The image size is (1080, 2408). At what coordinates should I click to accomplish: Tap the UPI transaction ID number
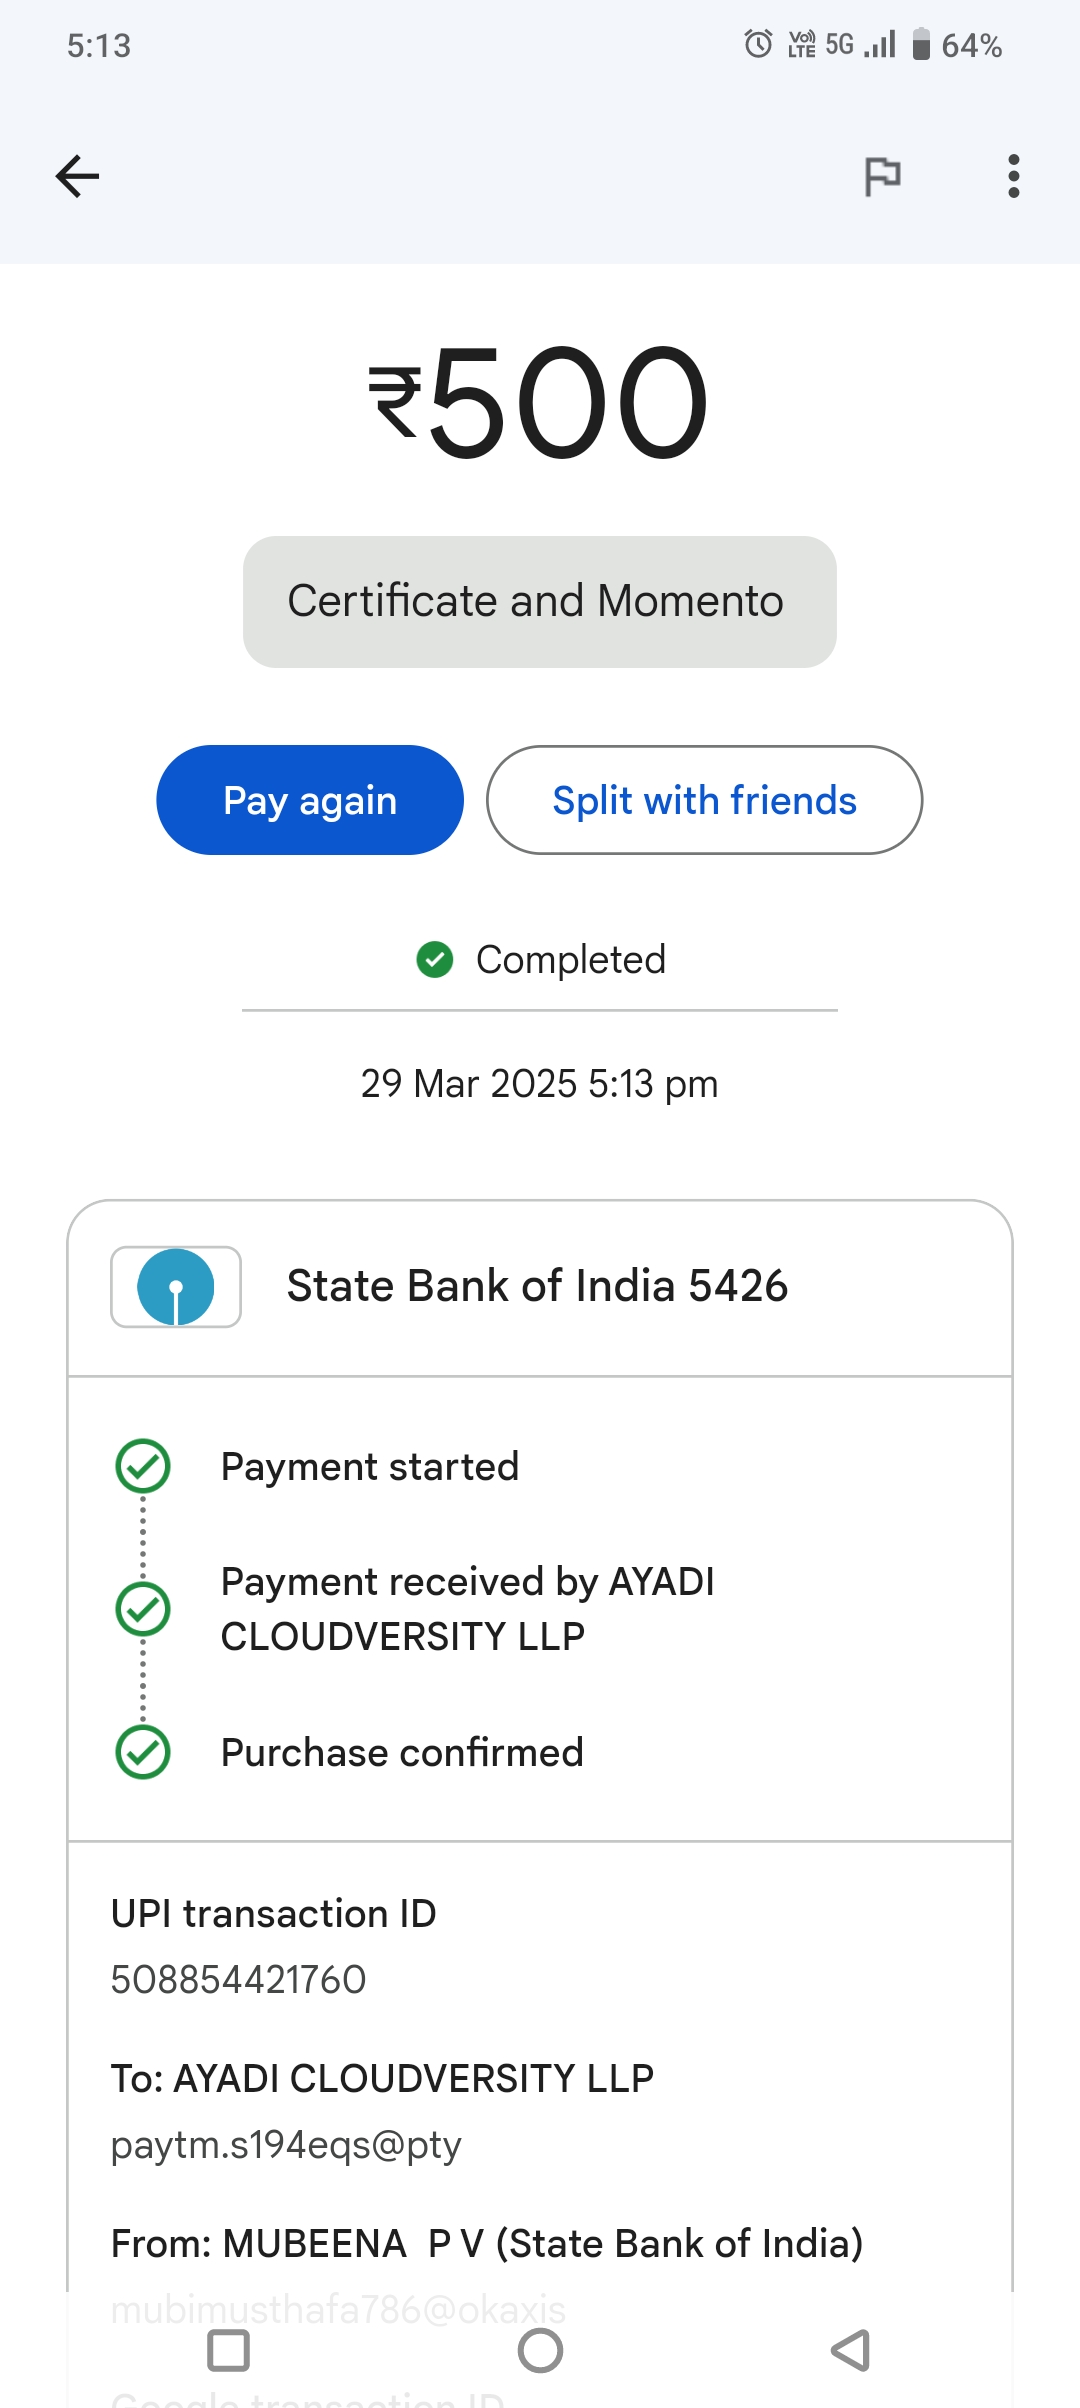[239, 1980]
